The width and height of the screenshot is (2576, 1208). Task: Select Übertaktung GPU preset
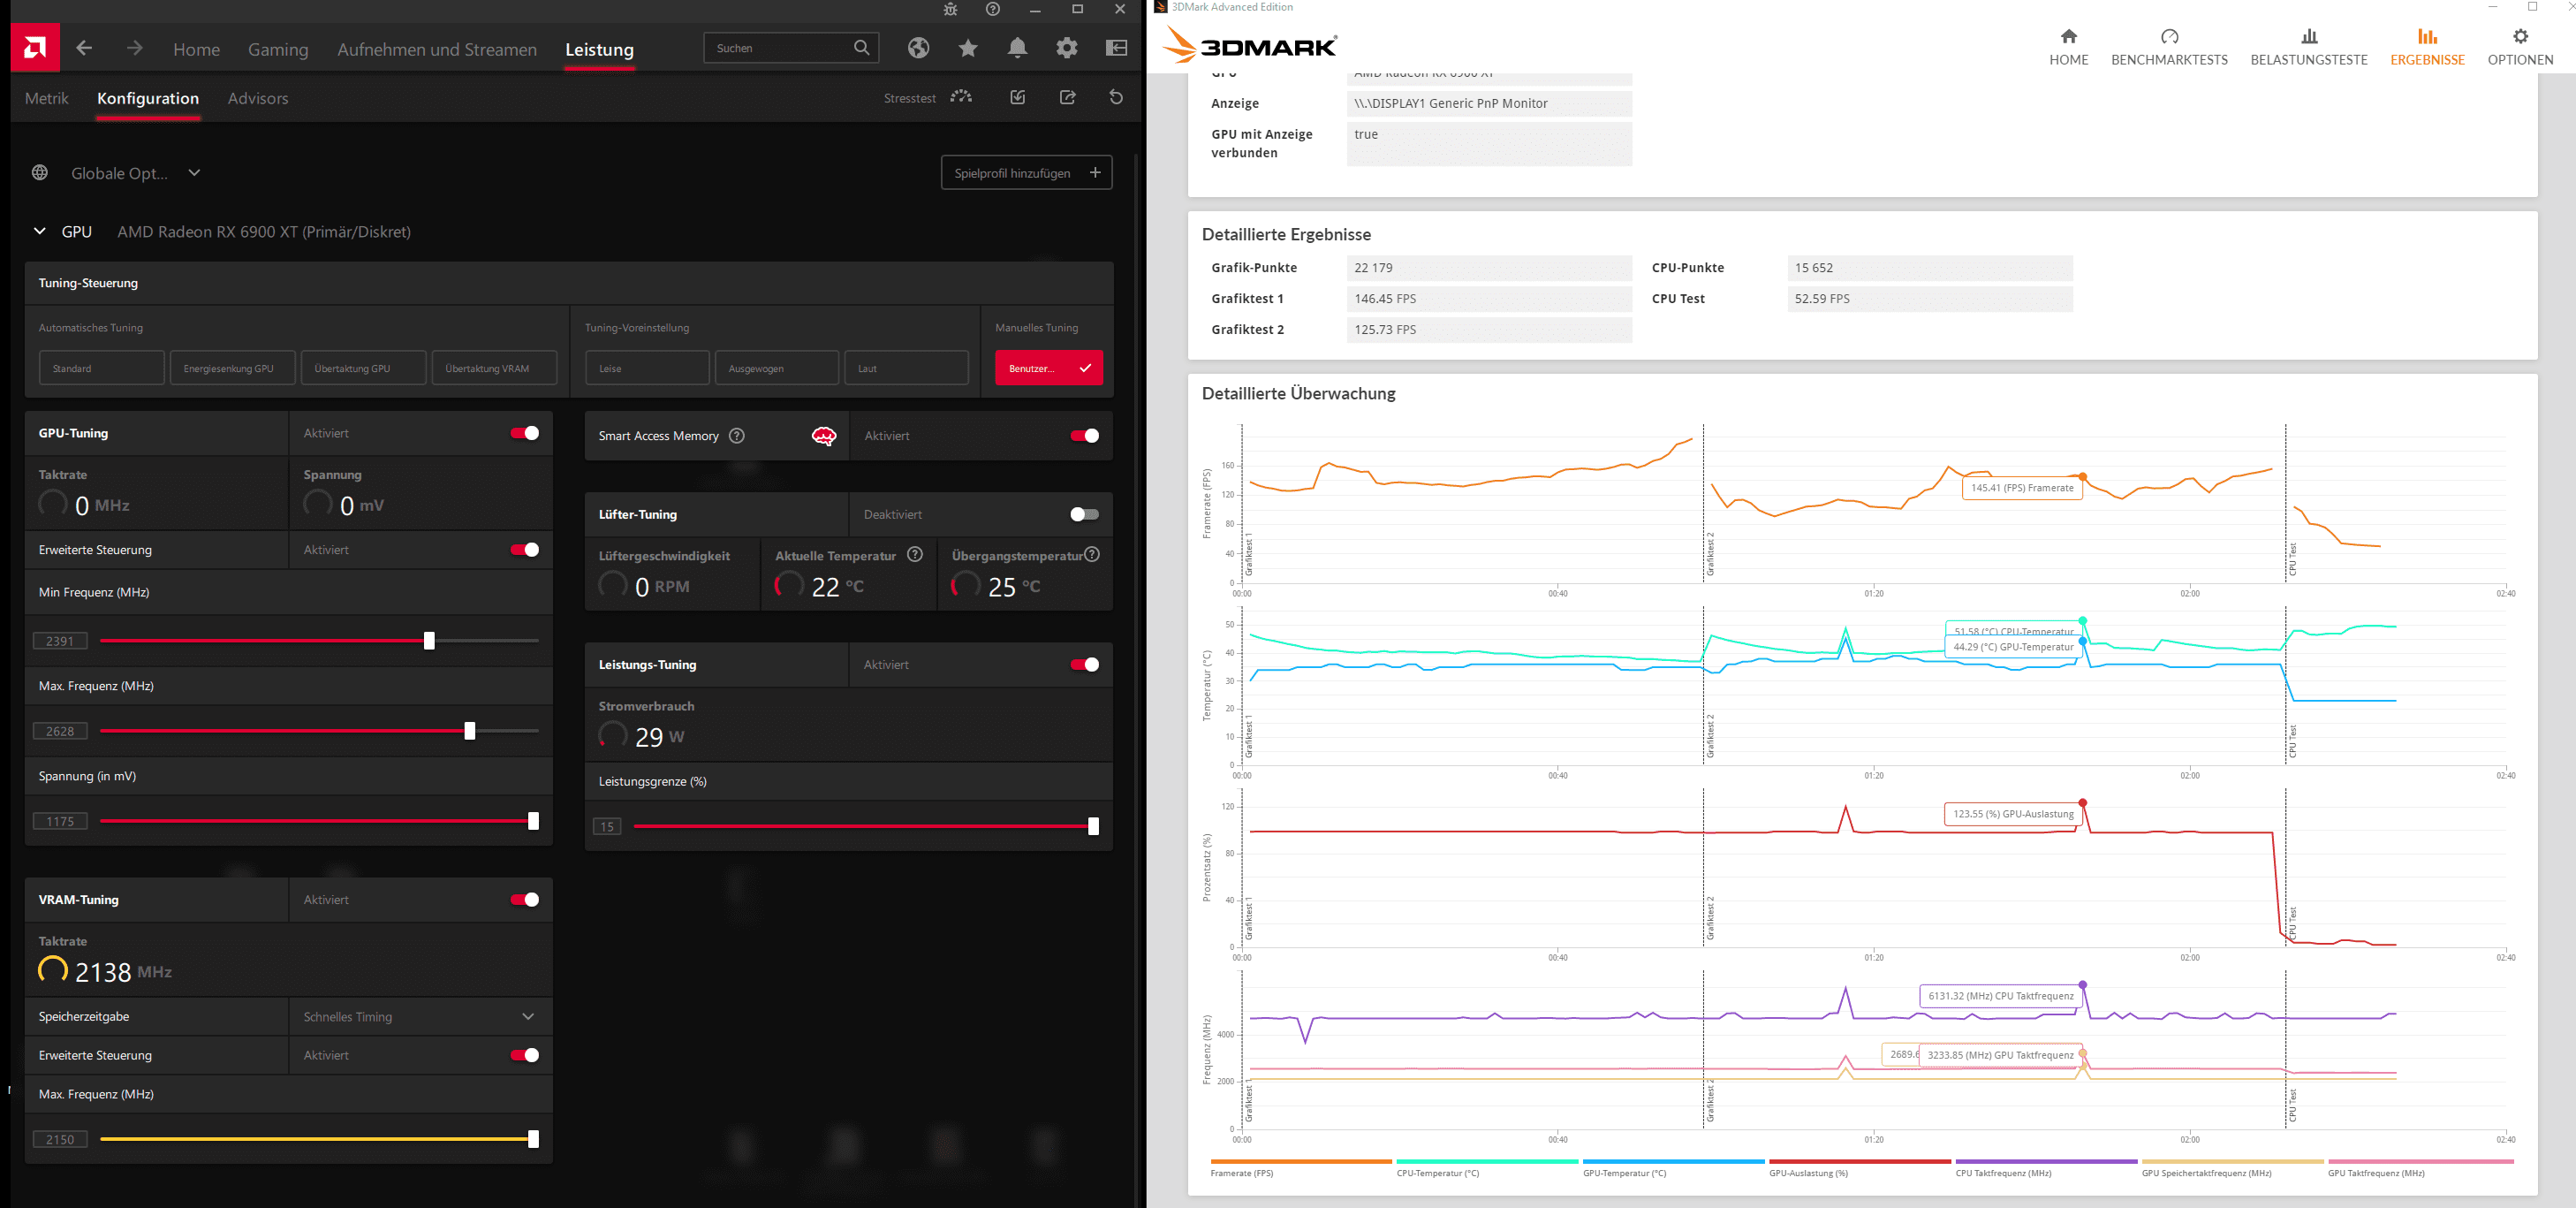364,368
